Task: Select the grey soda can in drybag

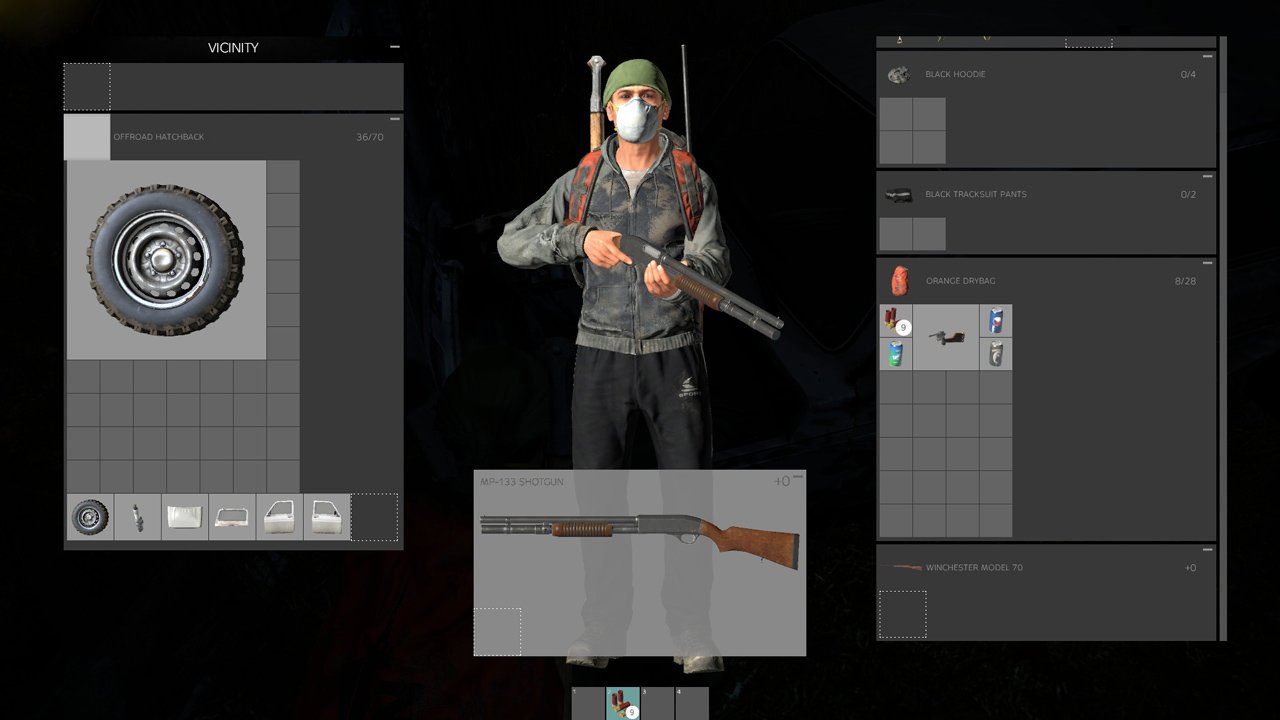Action: pos(995,354)
